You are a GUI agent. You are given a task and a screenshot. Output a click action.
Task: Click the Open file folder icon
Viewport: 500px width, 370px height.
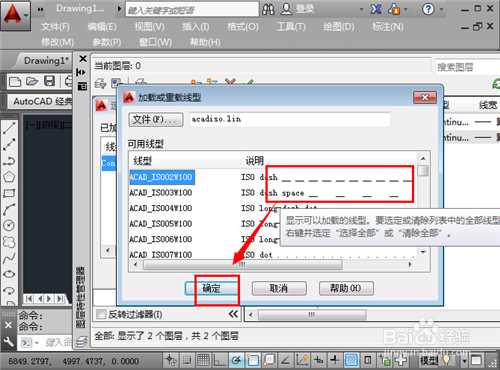[32, 81]
